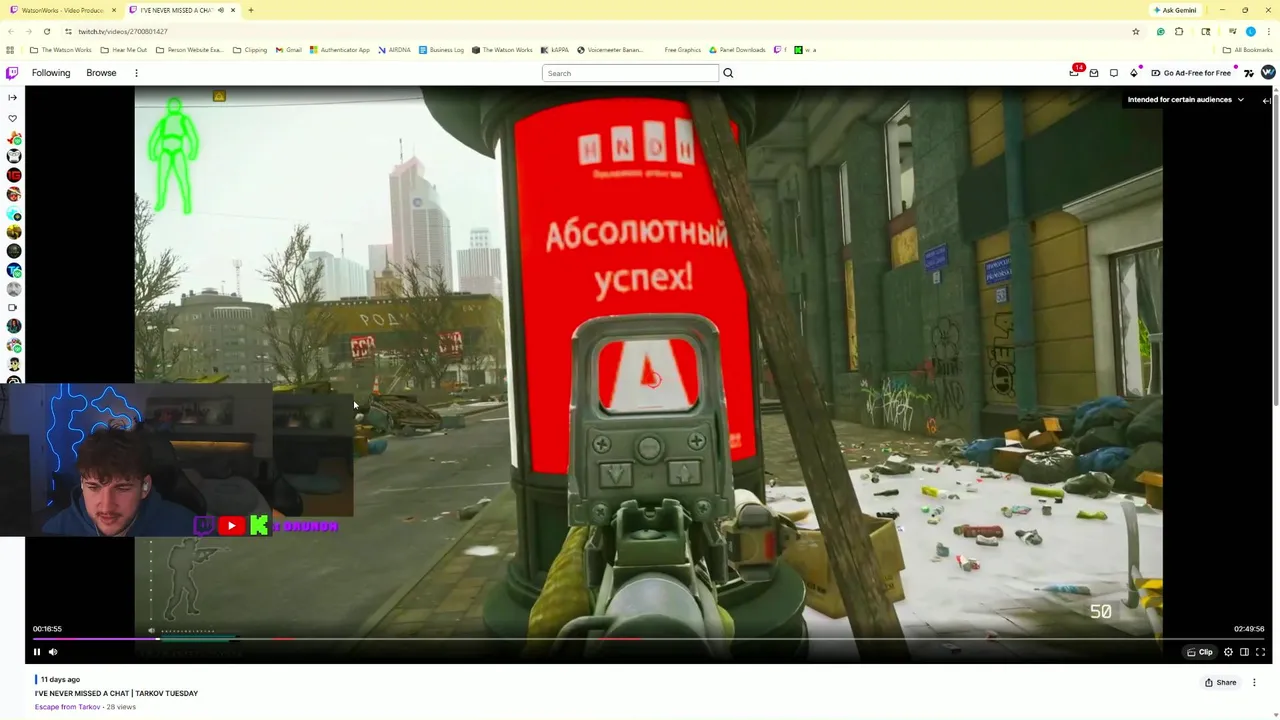The image size is (1280, 720).
Task: Close the WatsonWorks tab
Action: click(x=114, y=10)
